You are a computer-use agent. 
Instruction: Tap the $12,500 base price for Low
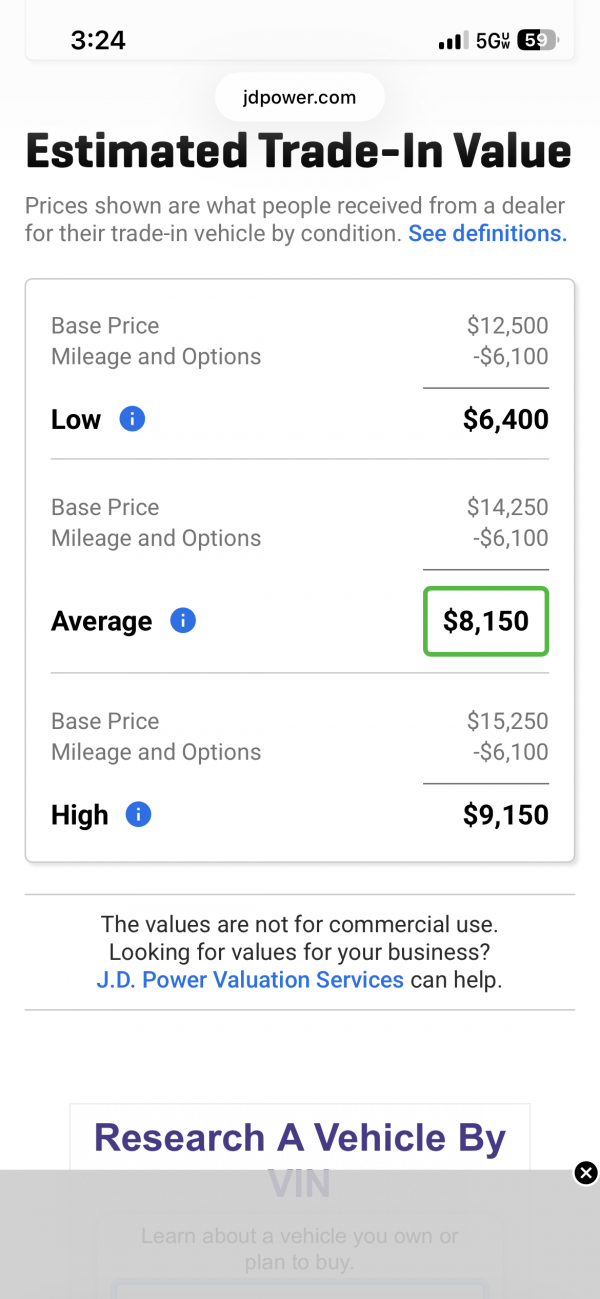[x=507, y=326]
